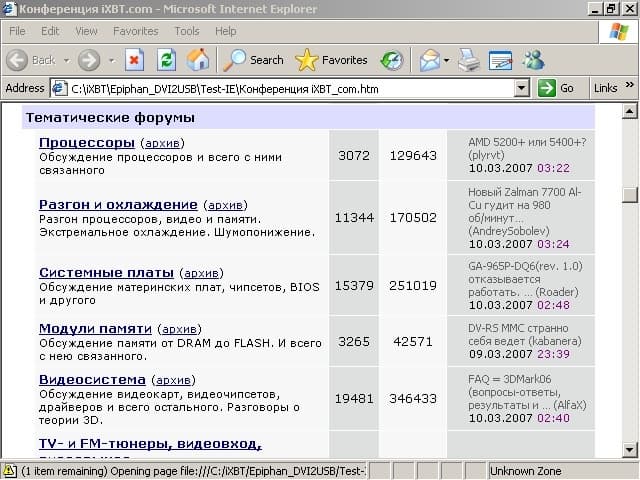The width and height of the screenshot is (640, 480).
Task: Click the warning icon in status bar
Action: click(9, 471)
